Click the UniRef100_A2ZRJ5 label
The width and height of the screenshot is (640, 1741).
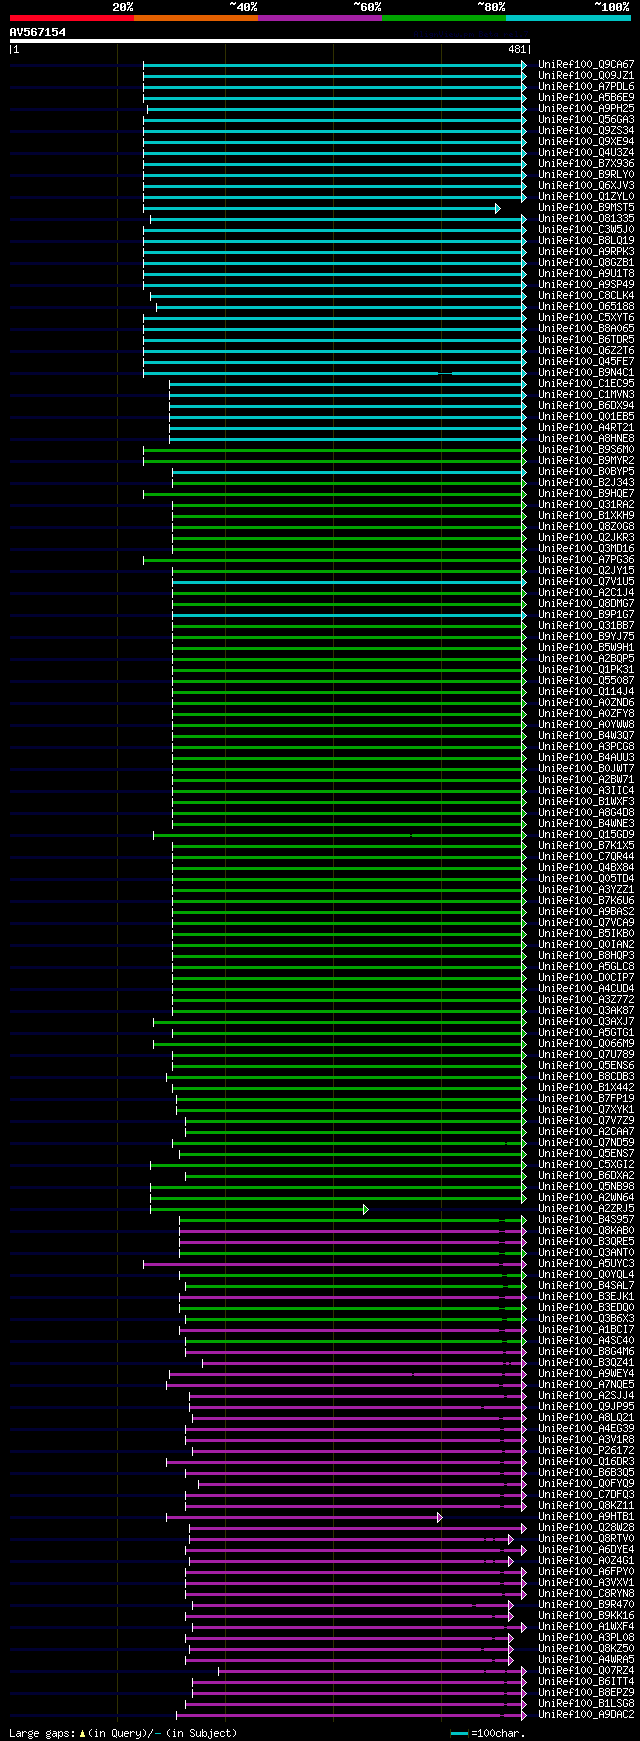pos(586,1209)
